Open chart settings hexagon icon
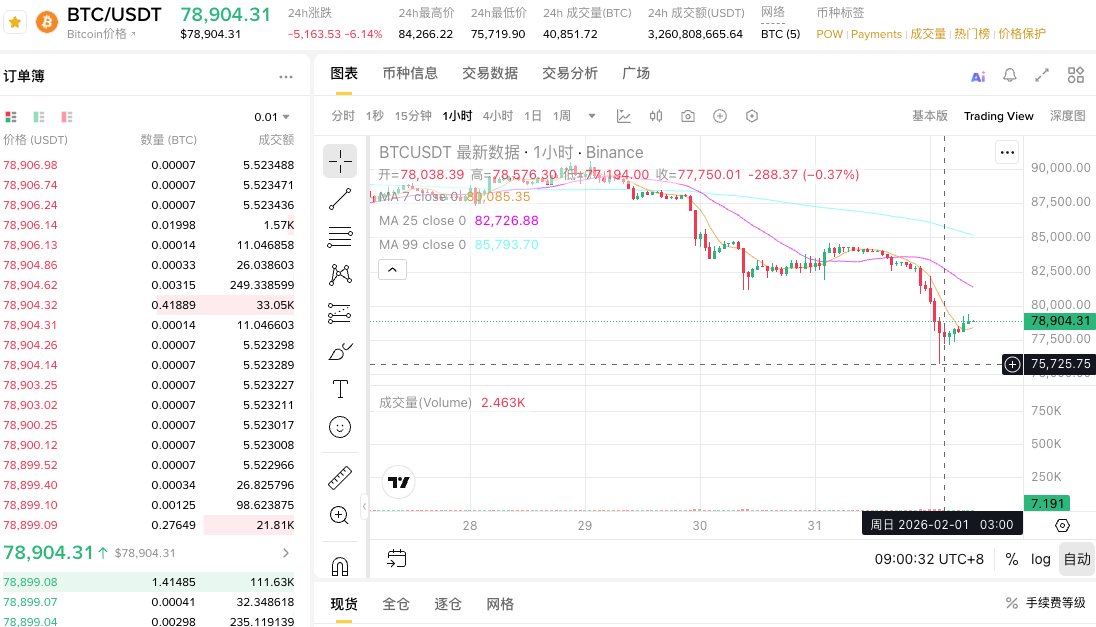The image size is (1096, 627). tap(752, 116)
